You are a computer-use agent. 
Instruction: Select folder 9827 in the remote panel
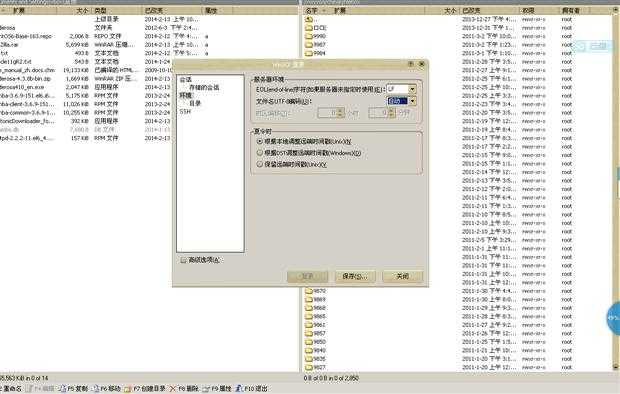pos(315,367)
